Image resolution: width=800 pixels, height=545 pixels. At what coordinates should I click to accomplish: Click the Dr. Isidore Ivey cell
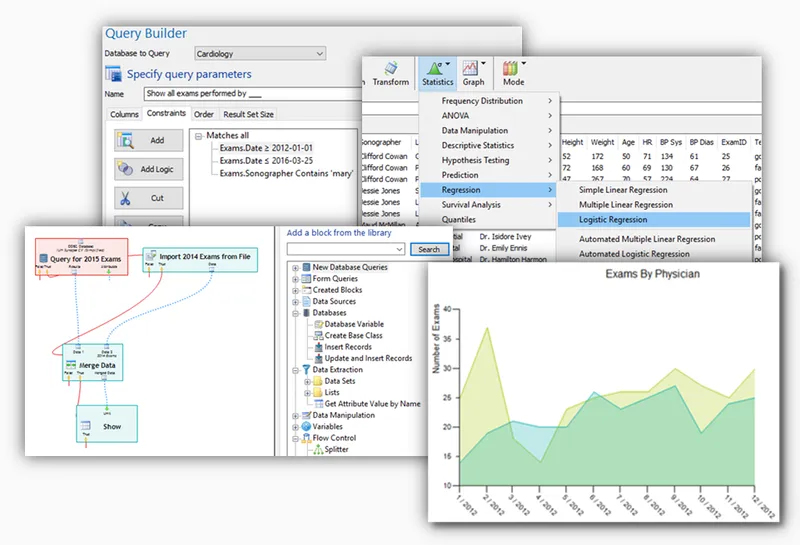click(x=505, y=237)
